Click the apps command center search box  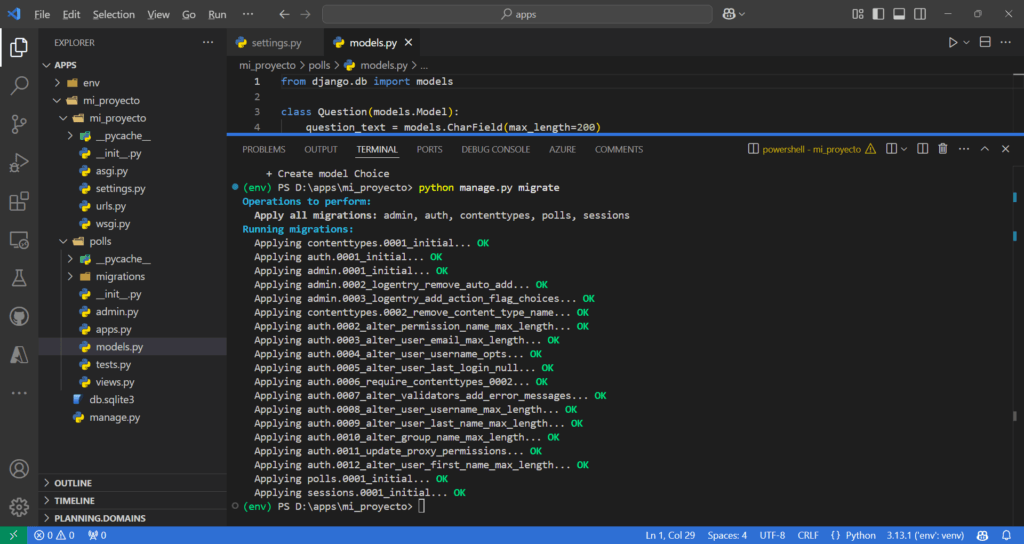517,14
